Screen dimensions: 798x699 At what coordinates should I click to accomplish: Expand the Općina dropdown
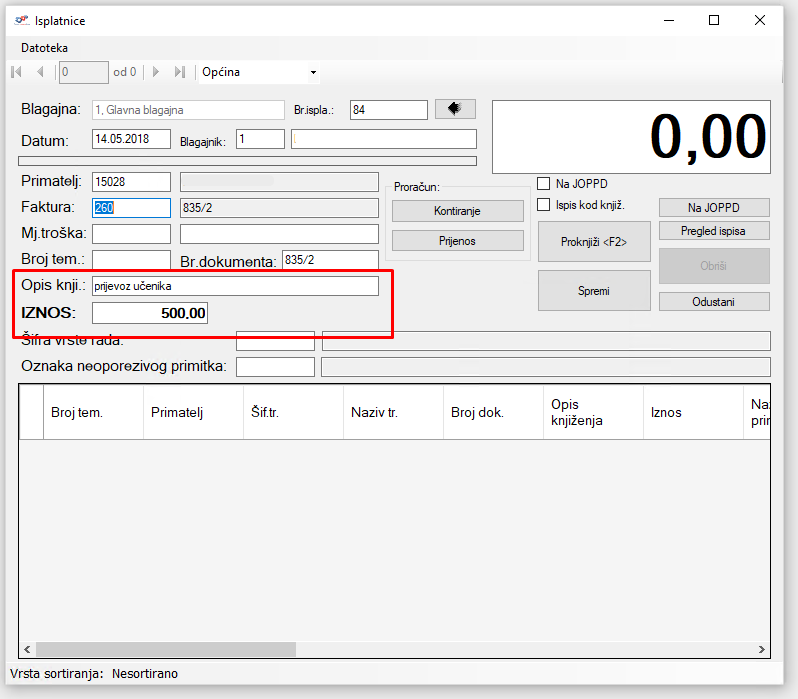click(x=313, y=72)
